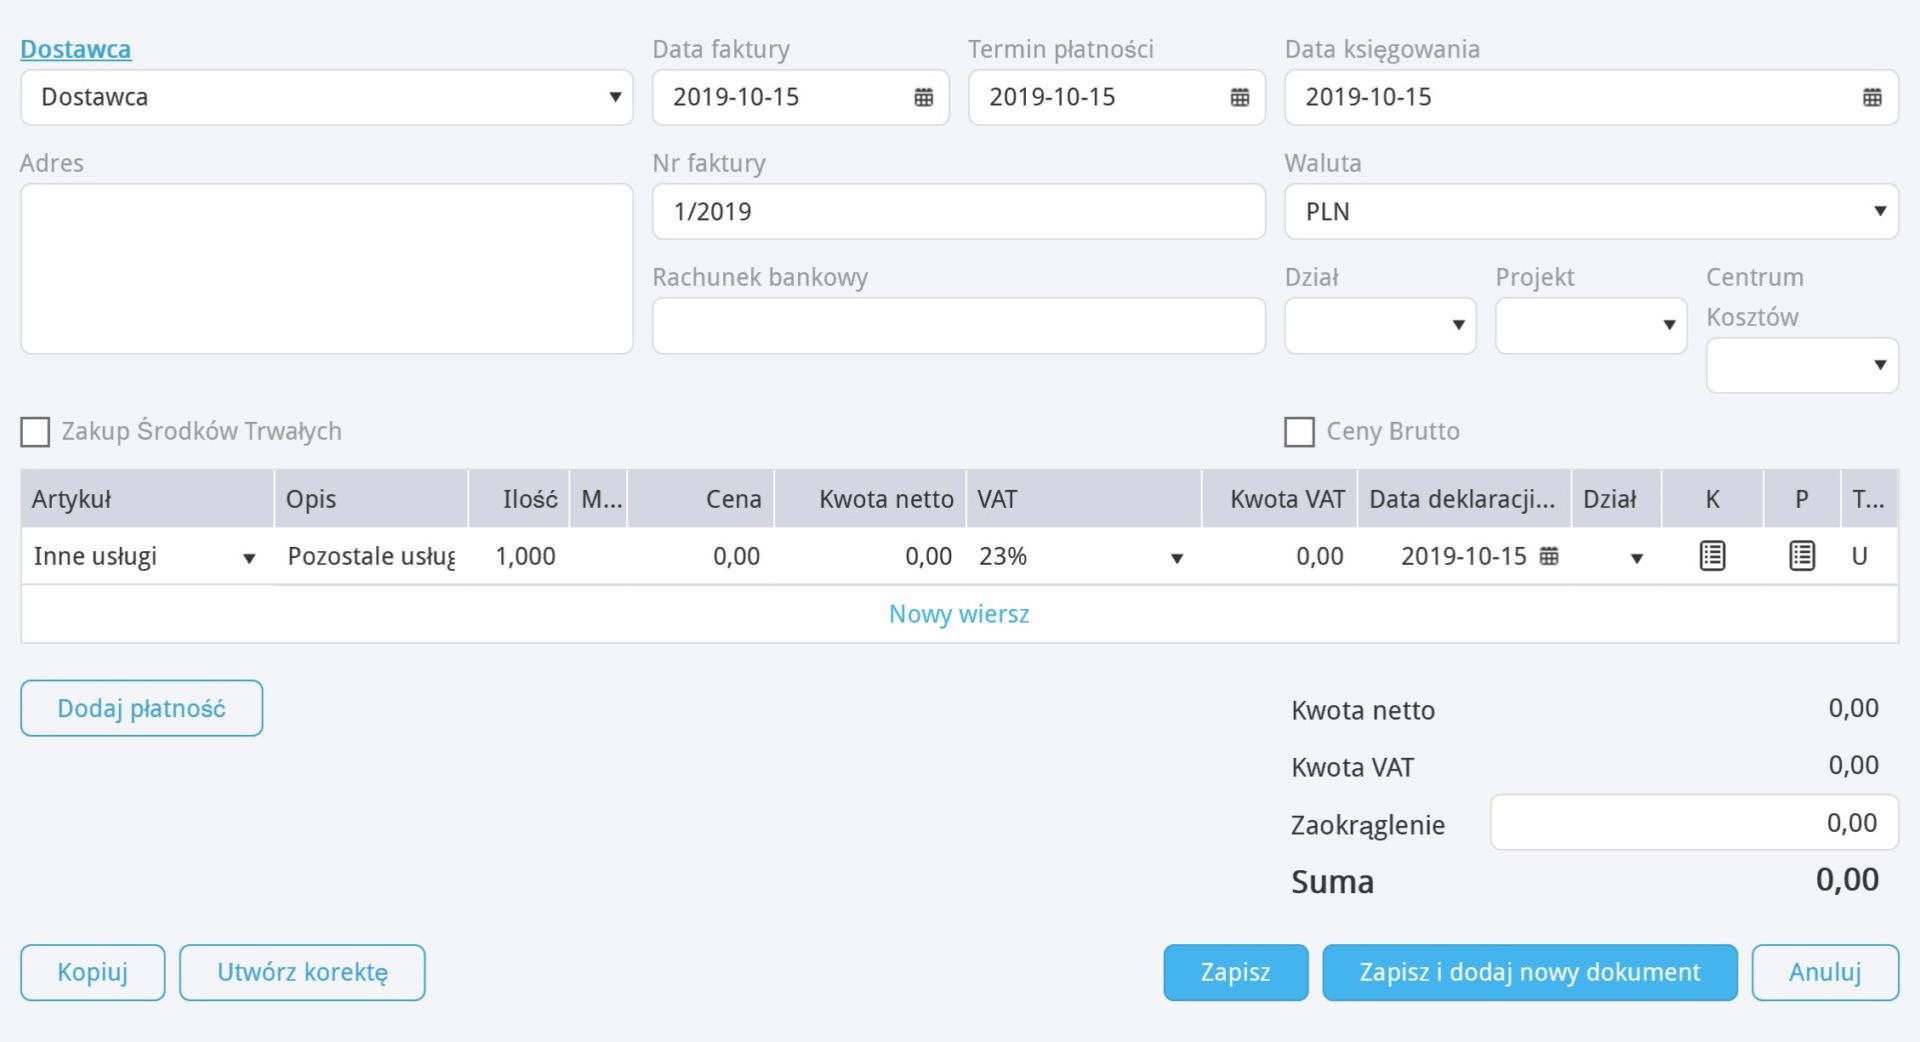This screenshot has width=1920, height=1042.
Task: Open calendar for Data deklaracji in row
Action: pos(1548,556)
